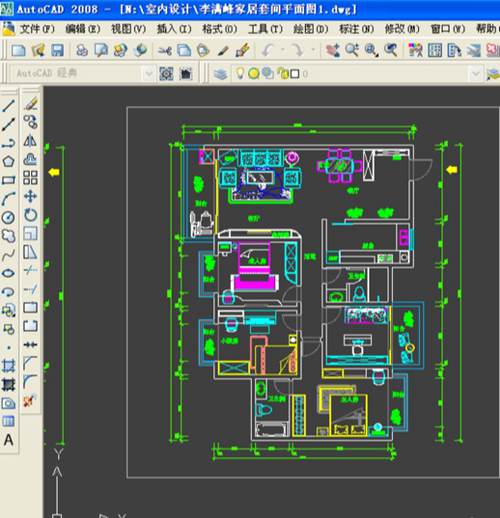
Task: Expand the undo history dropdown arrow
Action: [x=283, y=50]
